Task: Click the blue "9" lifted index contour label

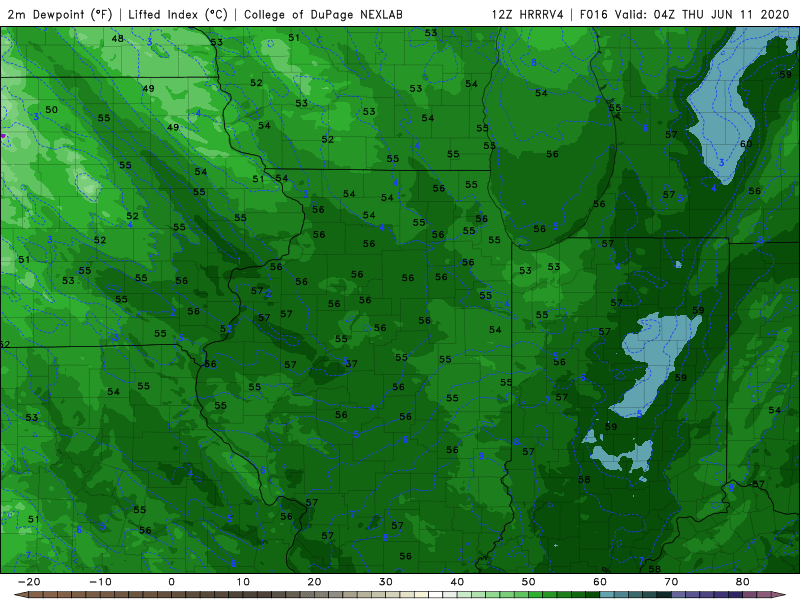Action: [481, 456]
